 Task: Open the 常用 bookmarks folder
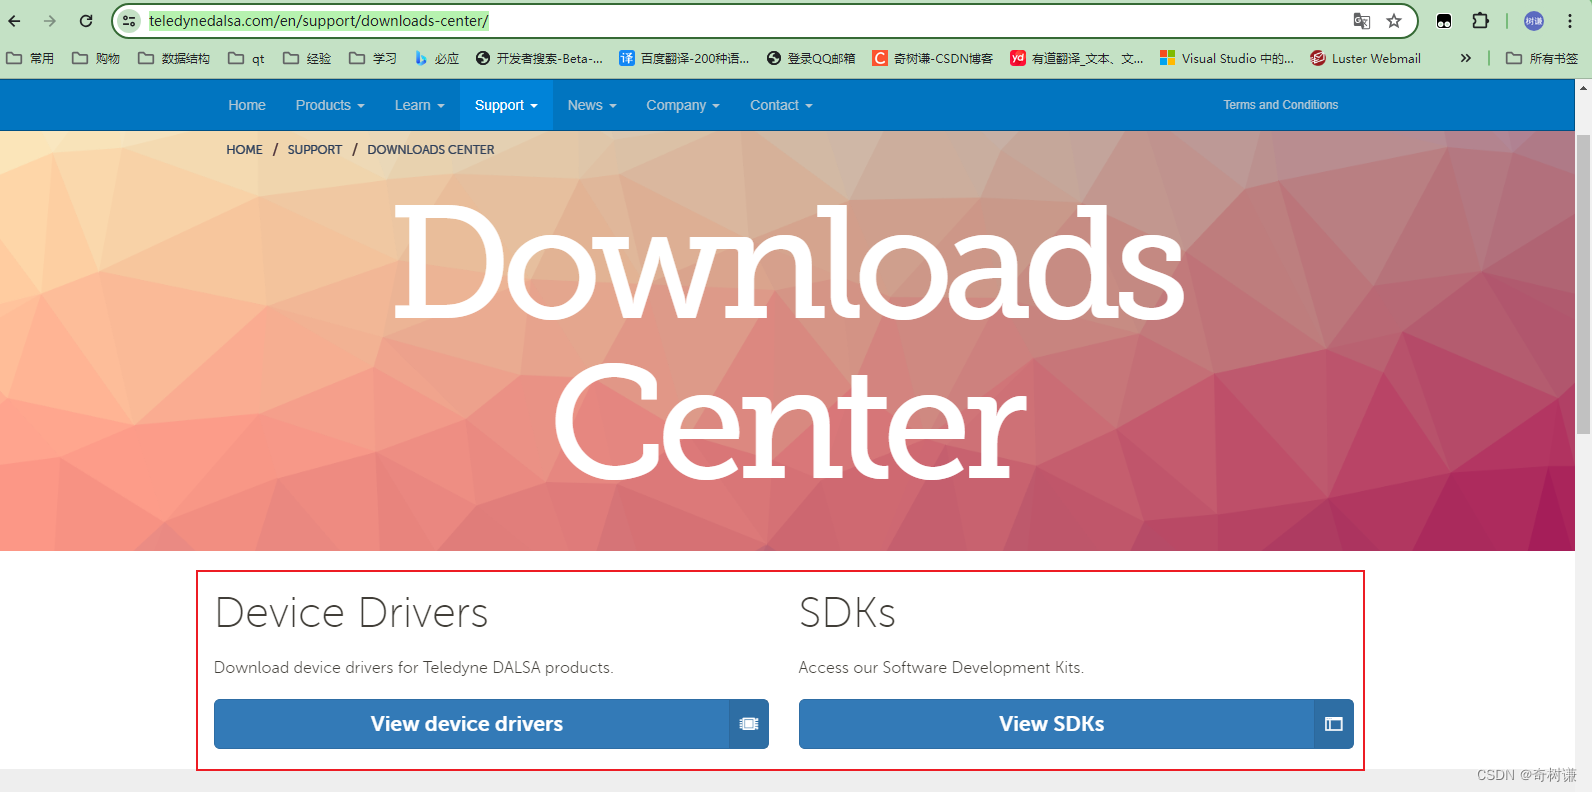point(30,58)
